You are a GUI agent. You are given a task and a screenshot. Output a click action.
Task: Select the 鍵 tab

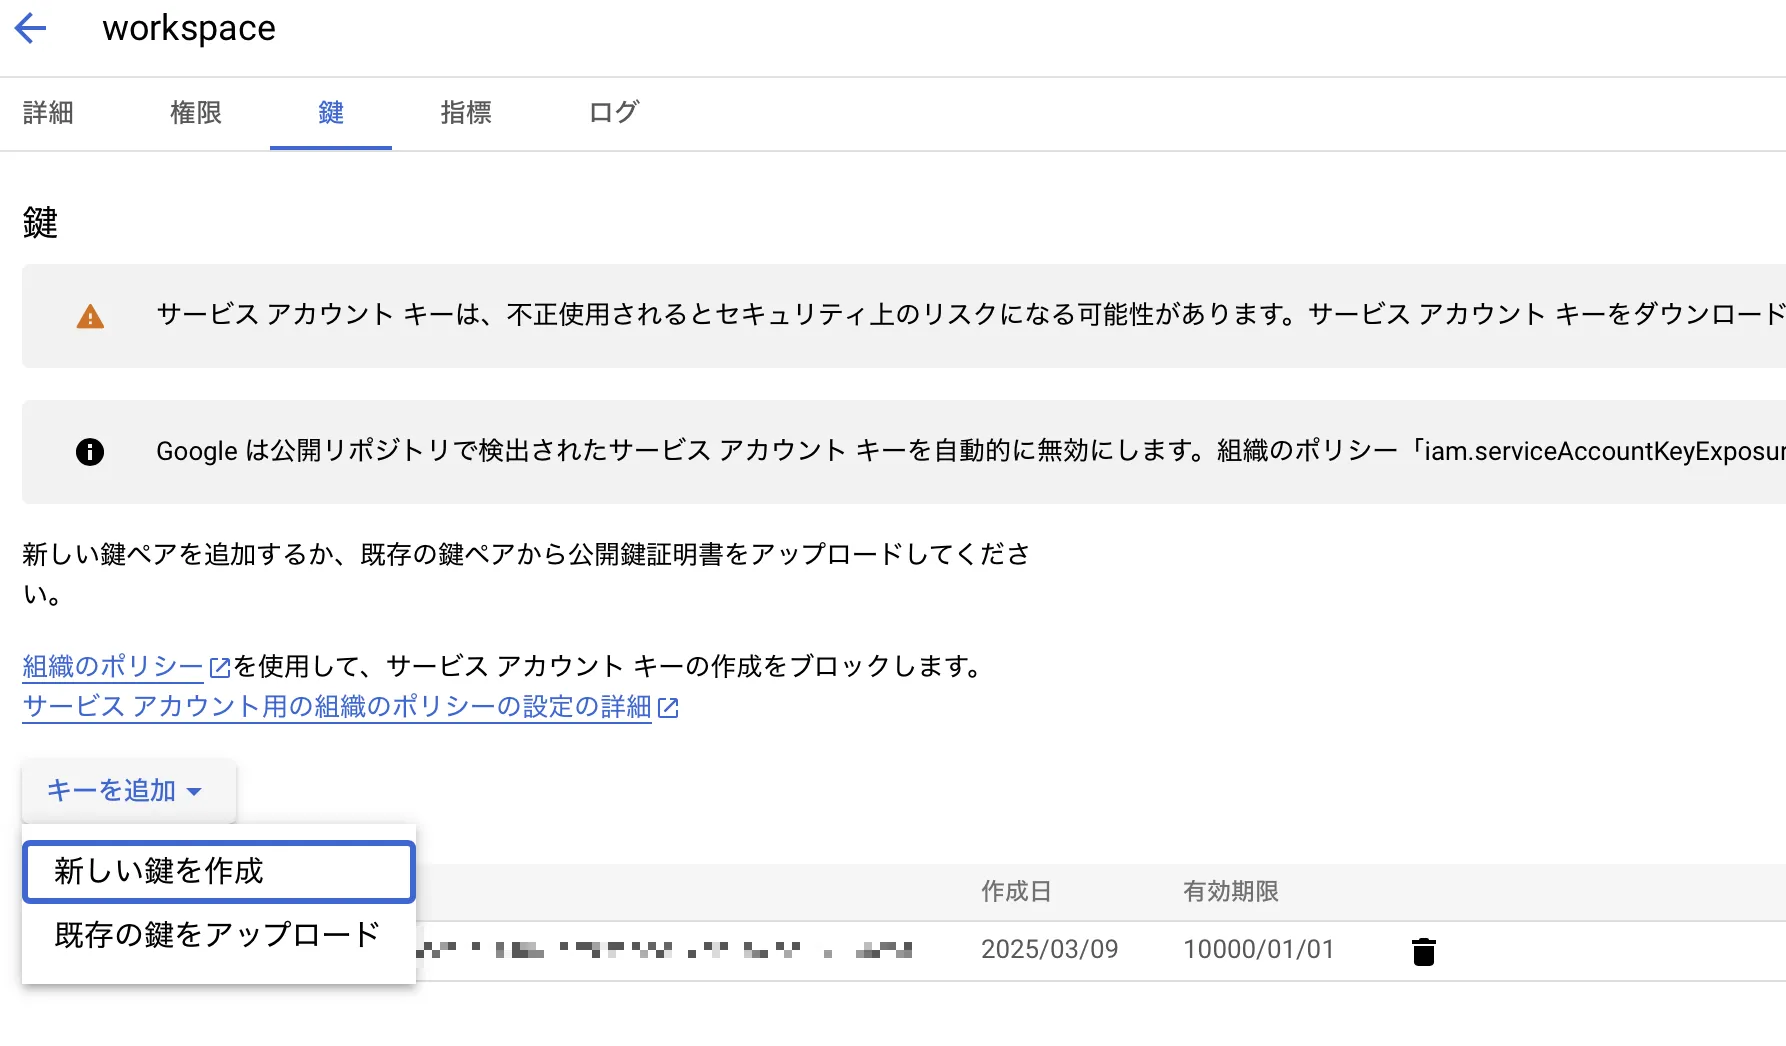331,113
